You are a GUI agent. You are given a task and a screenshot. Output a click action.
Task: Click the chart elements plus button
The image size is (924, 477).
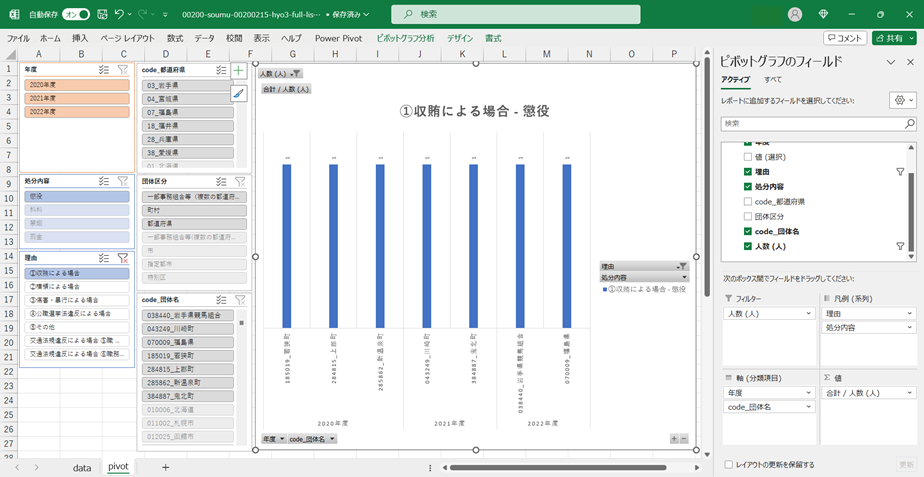pyautogui.click(x=238, y=71)
